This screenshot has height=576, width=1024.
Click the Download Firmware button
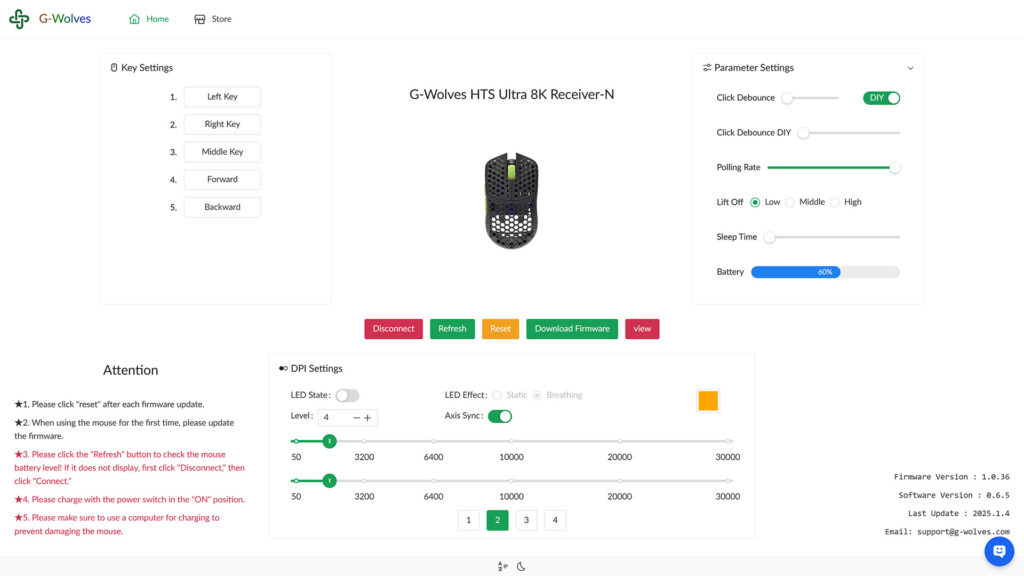(x=572, y=329)
